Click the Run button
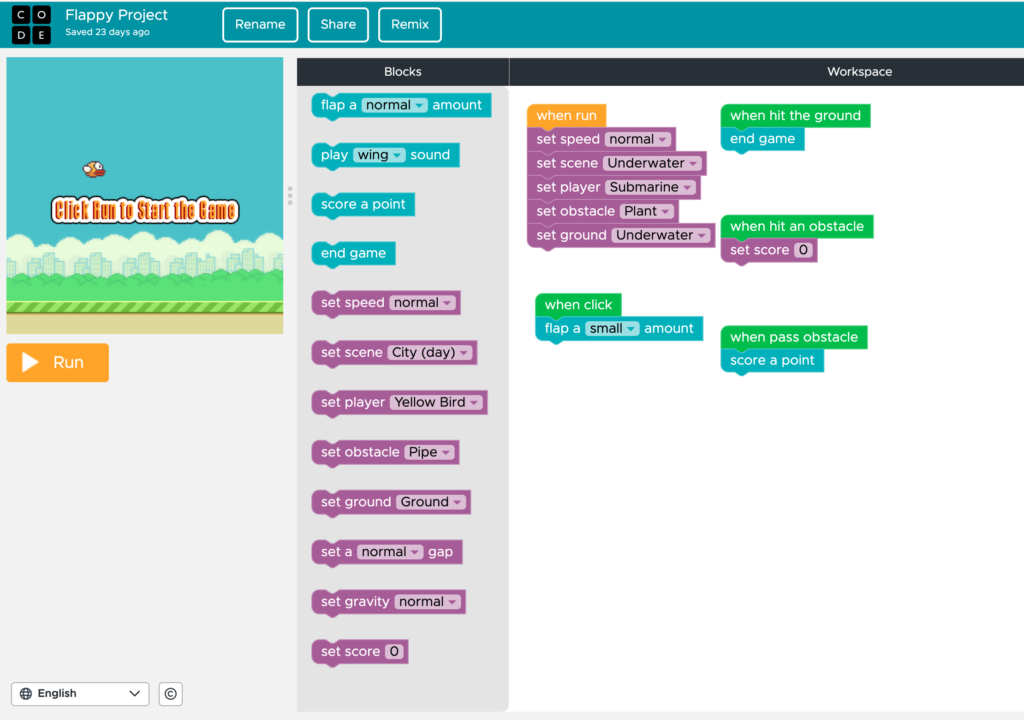The width and height of the screenshot is (1024, 720). [x=57, y=362]
